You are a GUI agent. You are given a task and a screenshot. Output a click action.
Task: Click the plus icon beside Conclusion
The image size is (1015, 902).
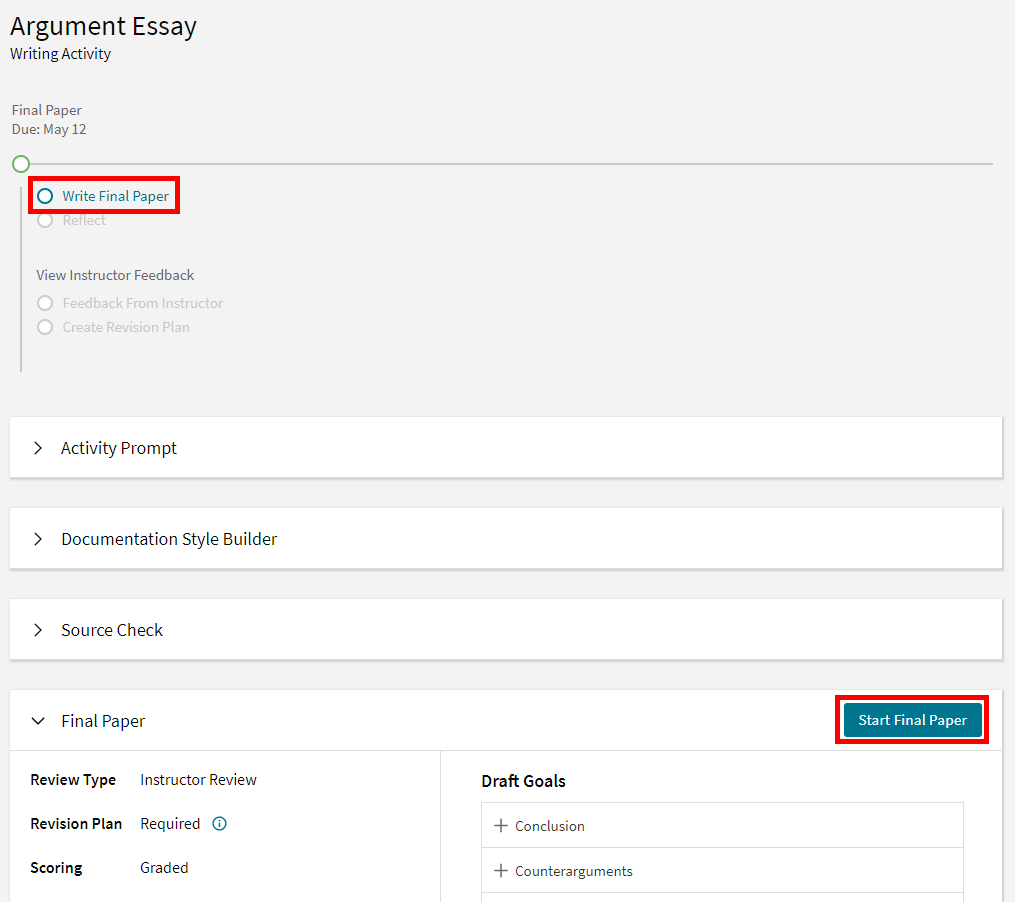501,826
